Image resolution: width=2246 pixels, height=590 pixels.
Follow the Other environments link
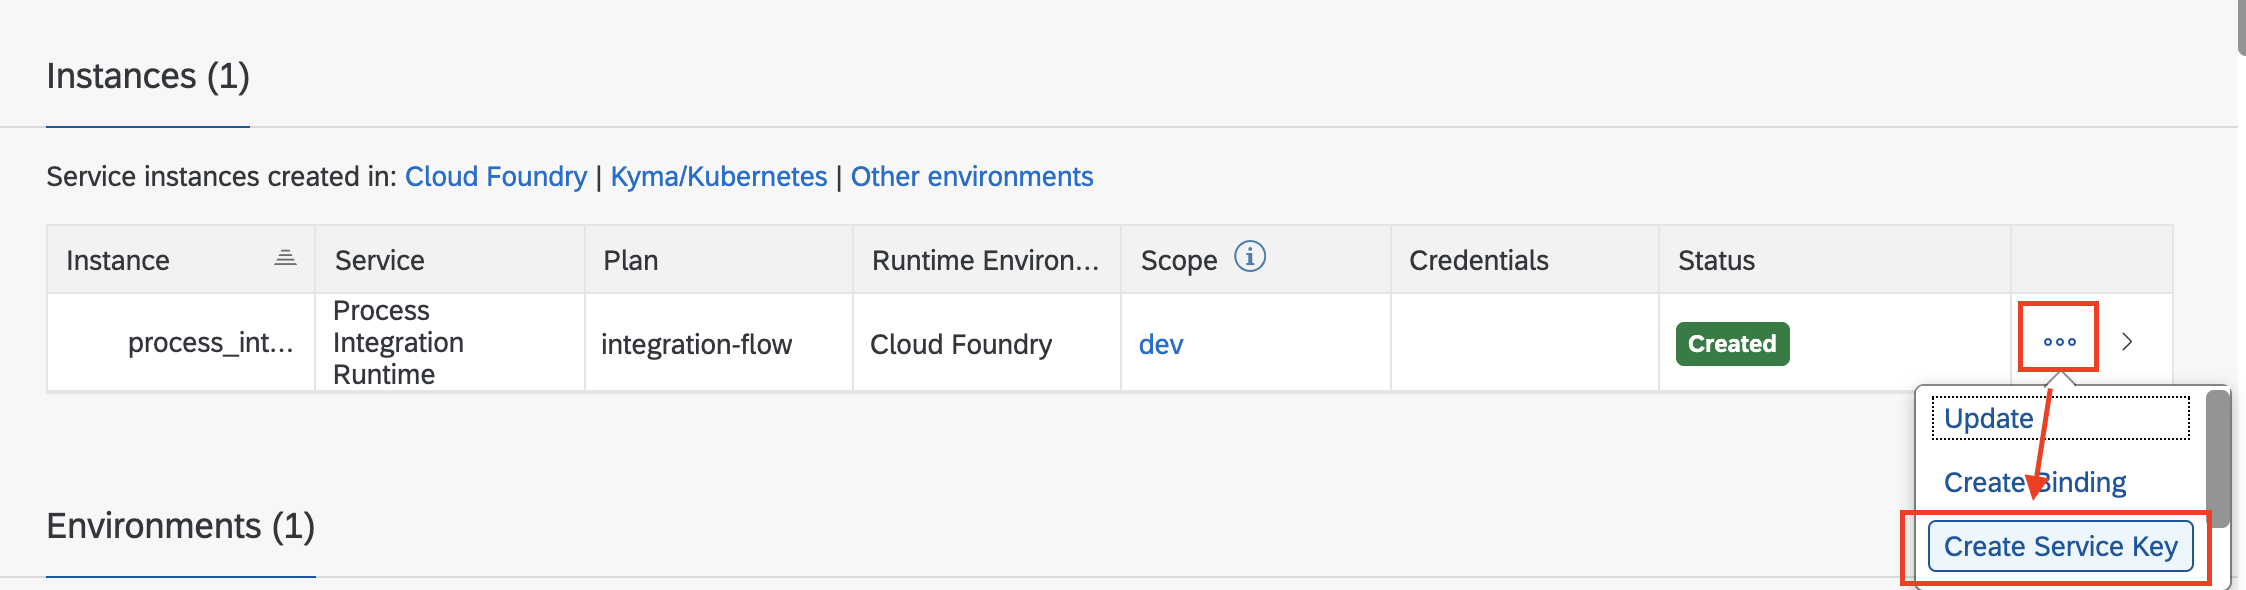[971, 176]
